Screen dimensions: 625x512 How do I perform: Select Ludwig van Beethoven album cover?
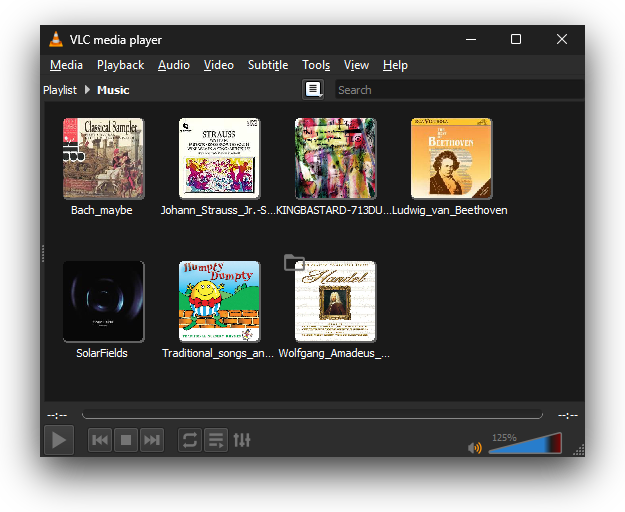tap(451, 158)
